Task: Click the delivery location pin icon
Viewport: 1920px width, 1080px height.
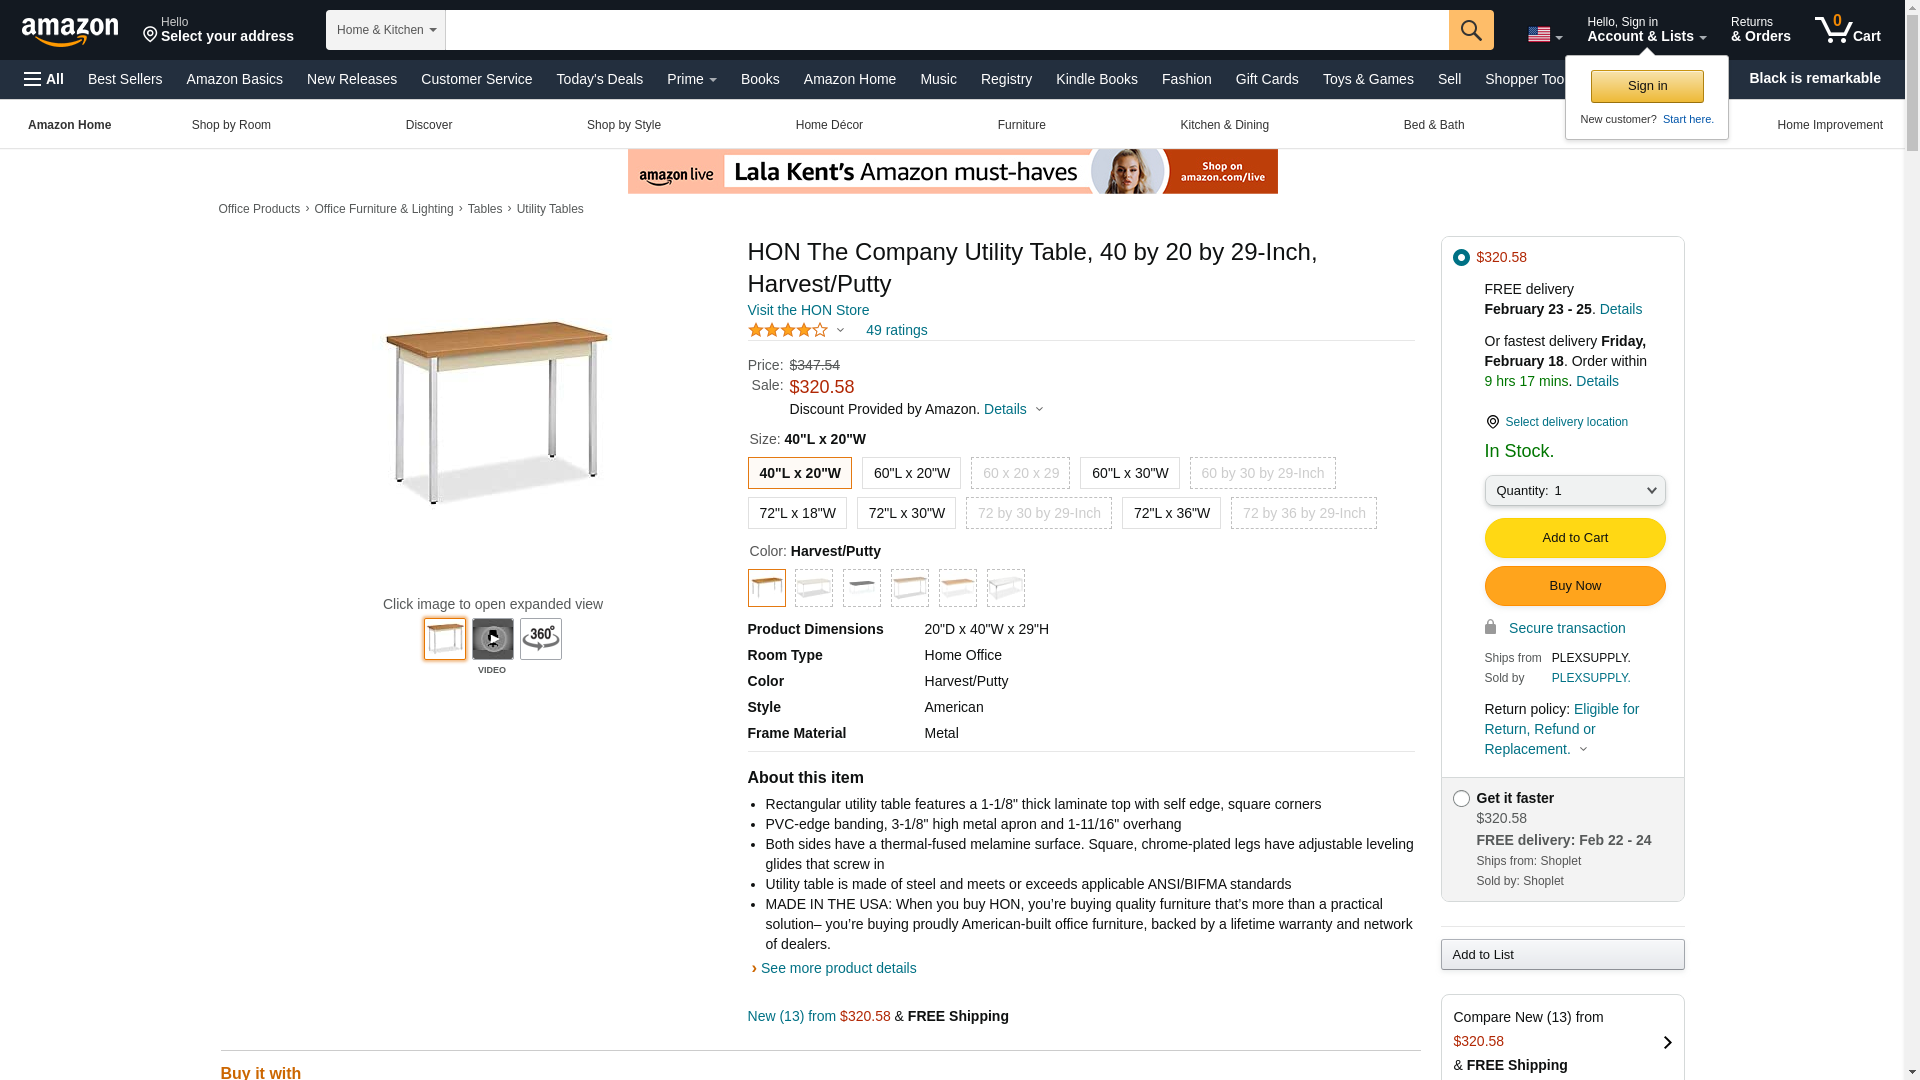Action: click(x=1492, y=422)
